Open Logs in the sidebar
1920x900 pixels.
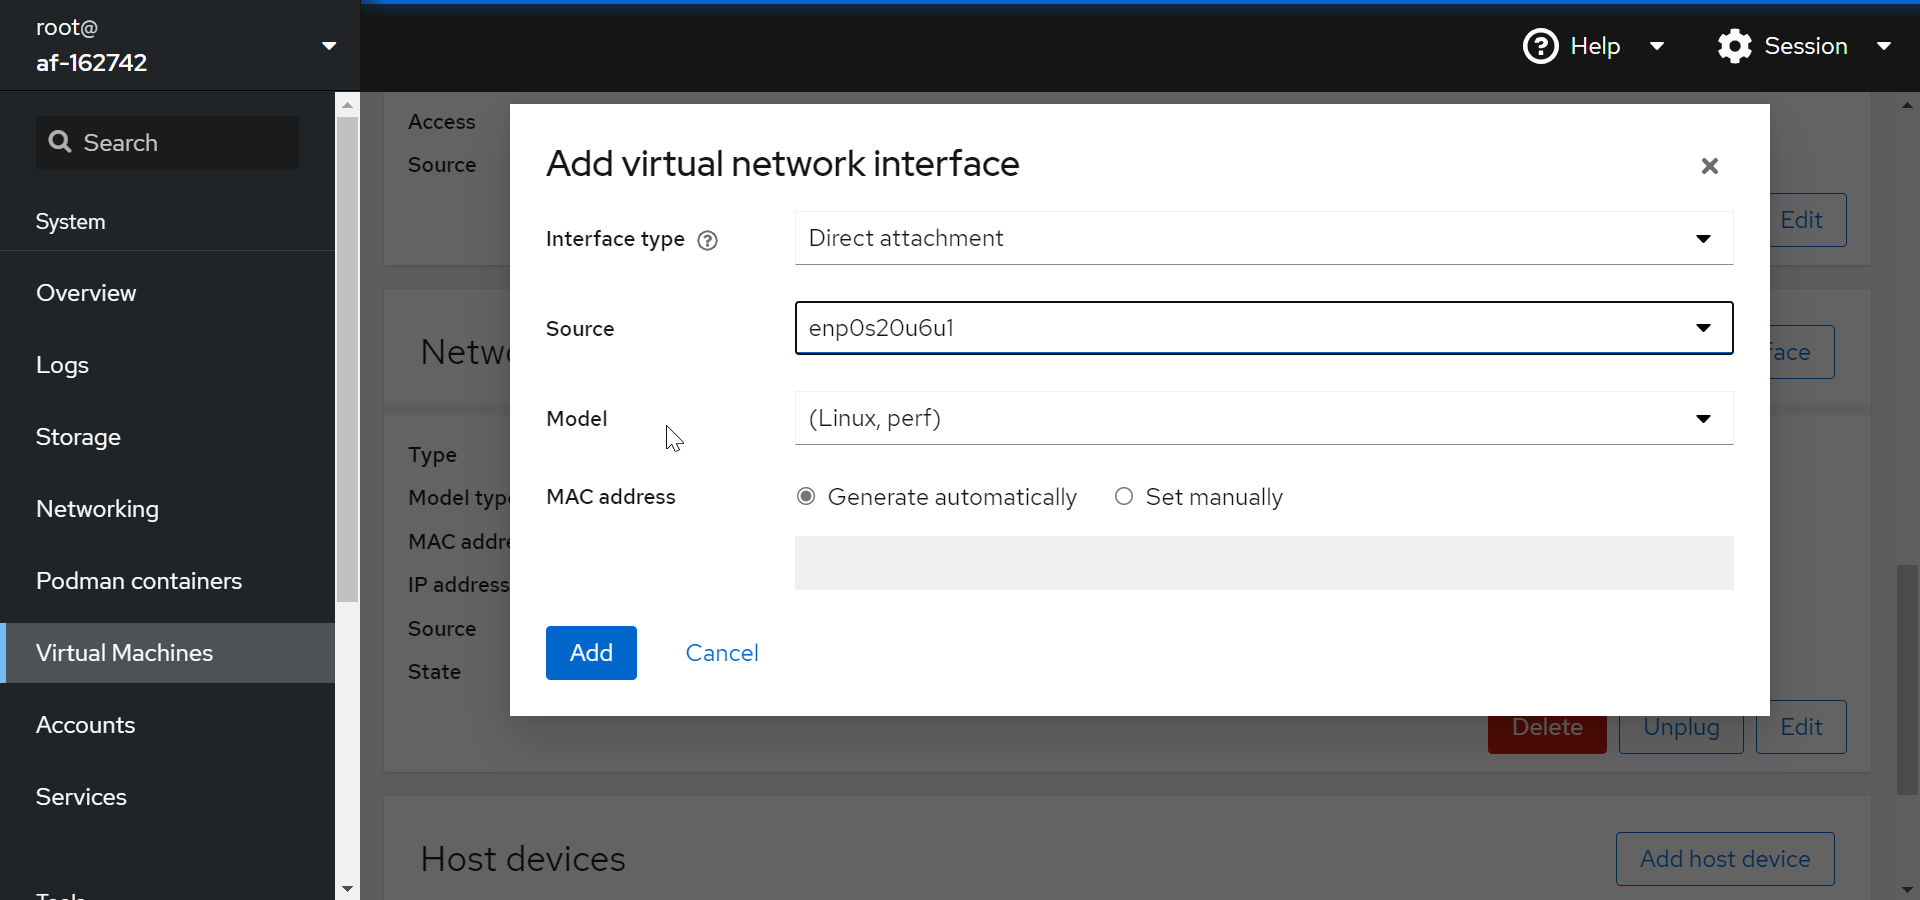167,365
